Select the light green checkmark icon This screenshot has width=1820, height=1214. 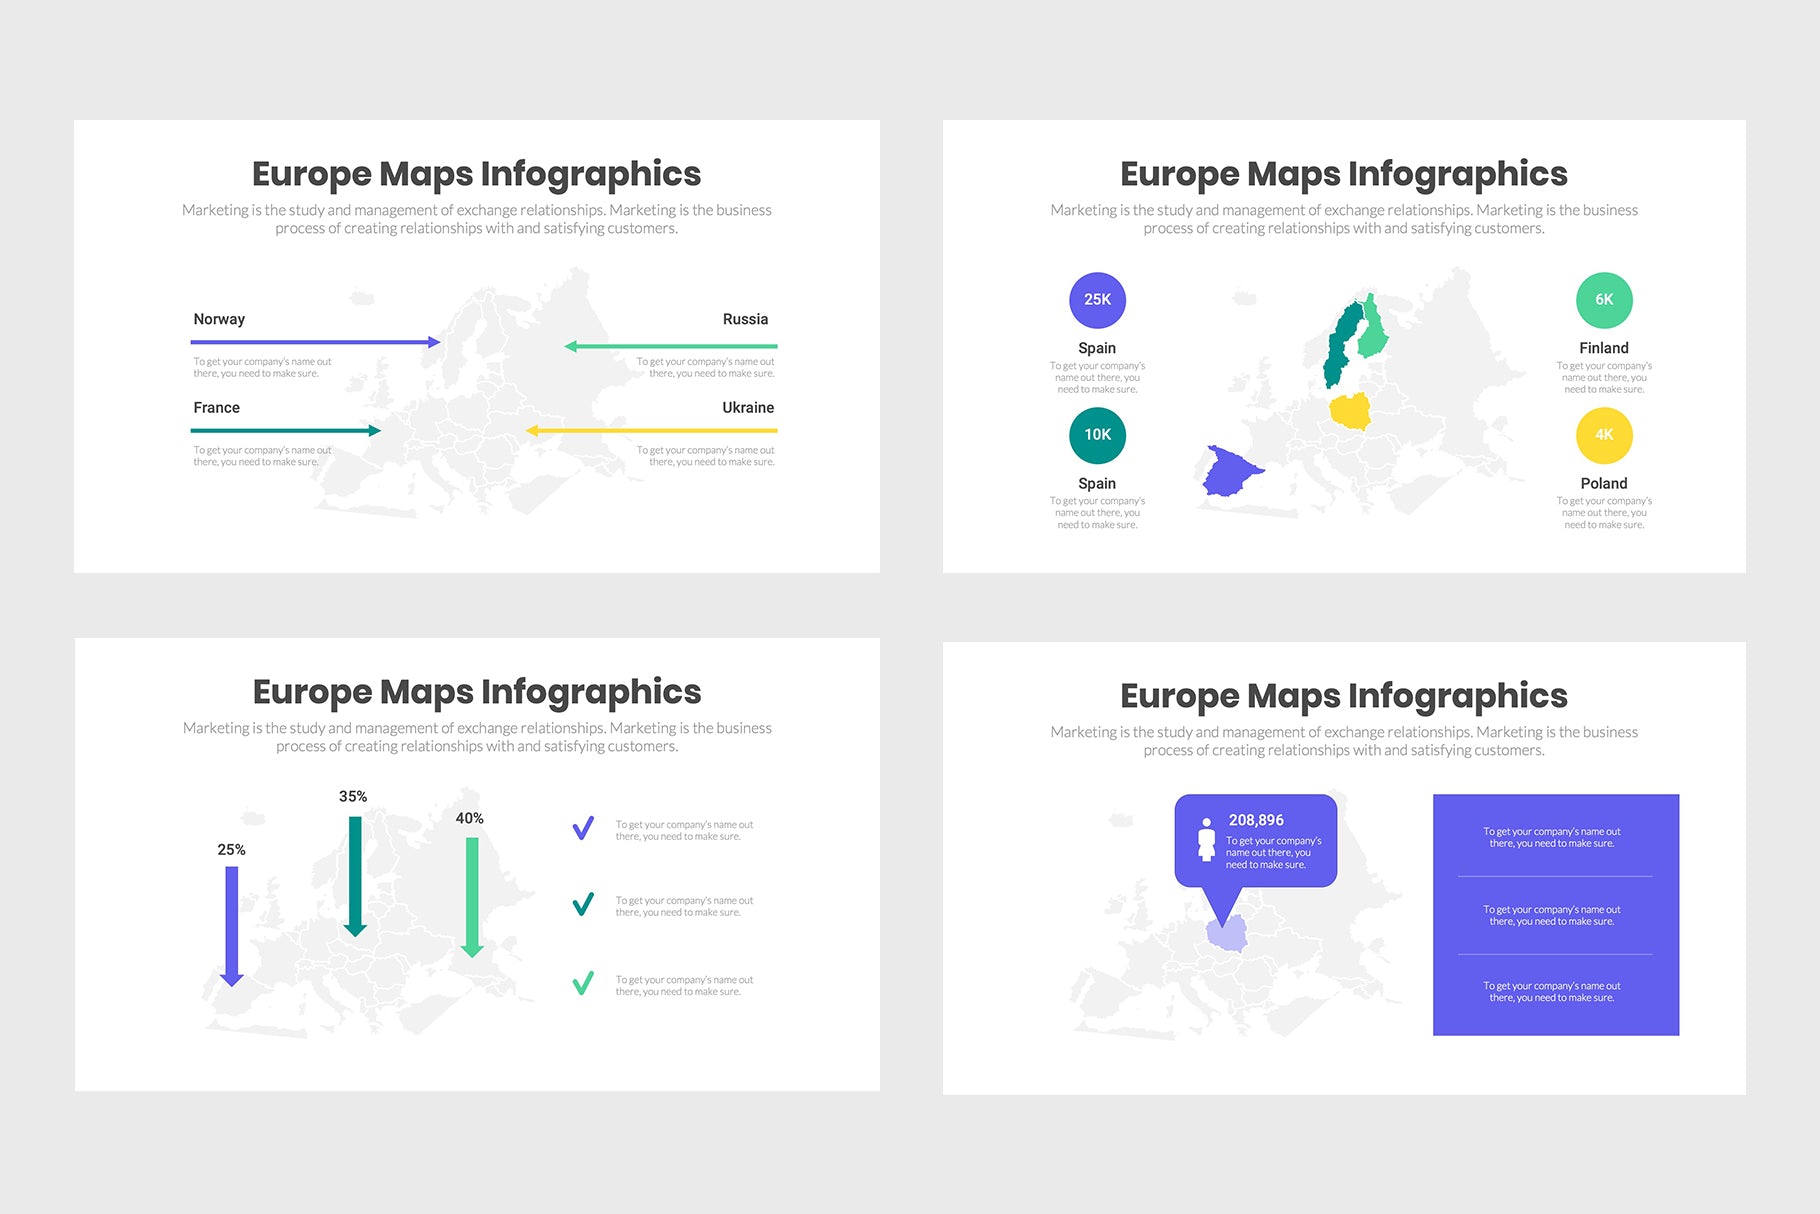tap(585, 983)
